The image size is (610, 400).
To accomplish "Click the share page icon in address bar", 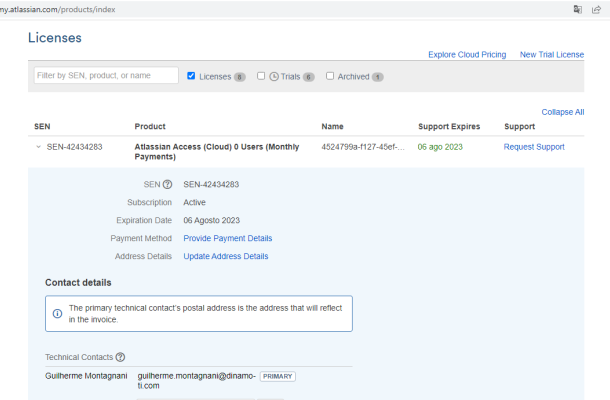I will [596, 9].
